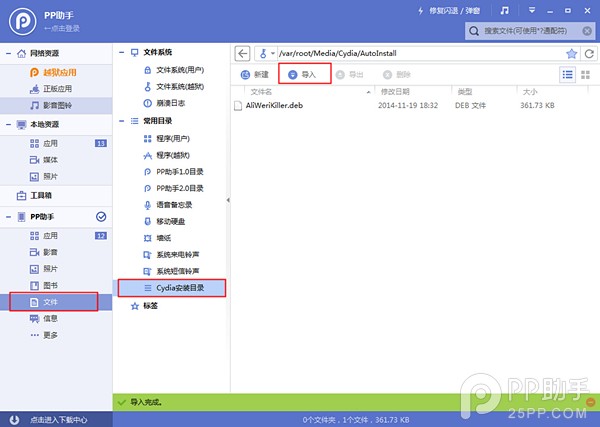The width and height of the screenshot is (600, 427).
Task: Click 导出 export button
Action: [349, 75]
